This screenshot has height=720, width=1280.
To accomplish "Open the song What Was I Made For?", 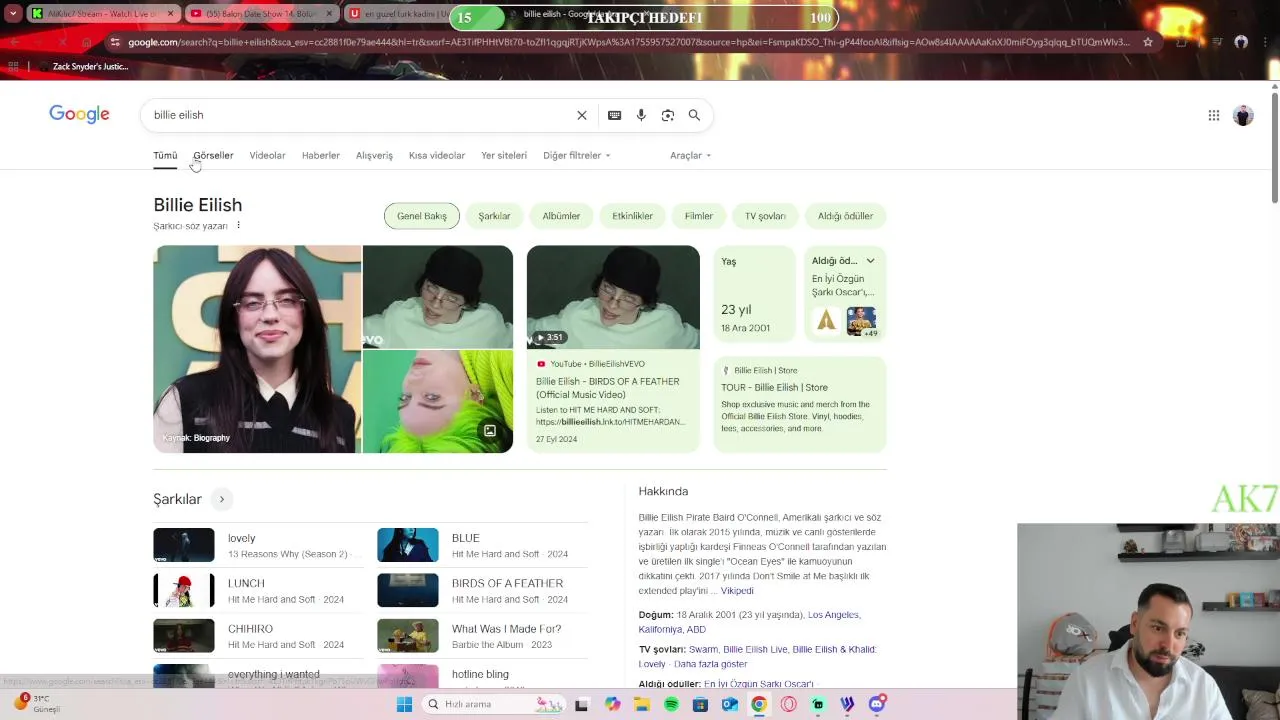I will coord(481,636).
